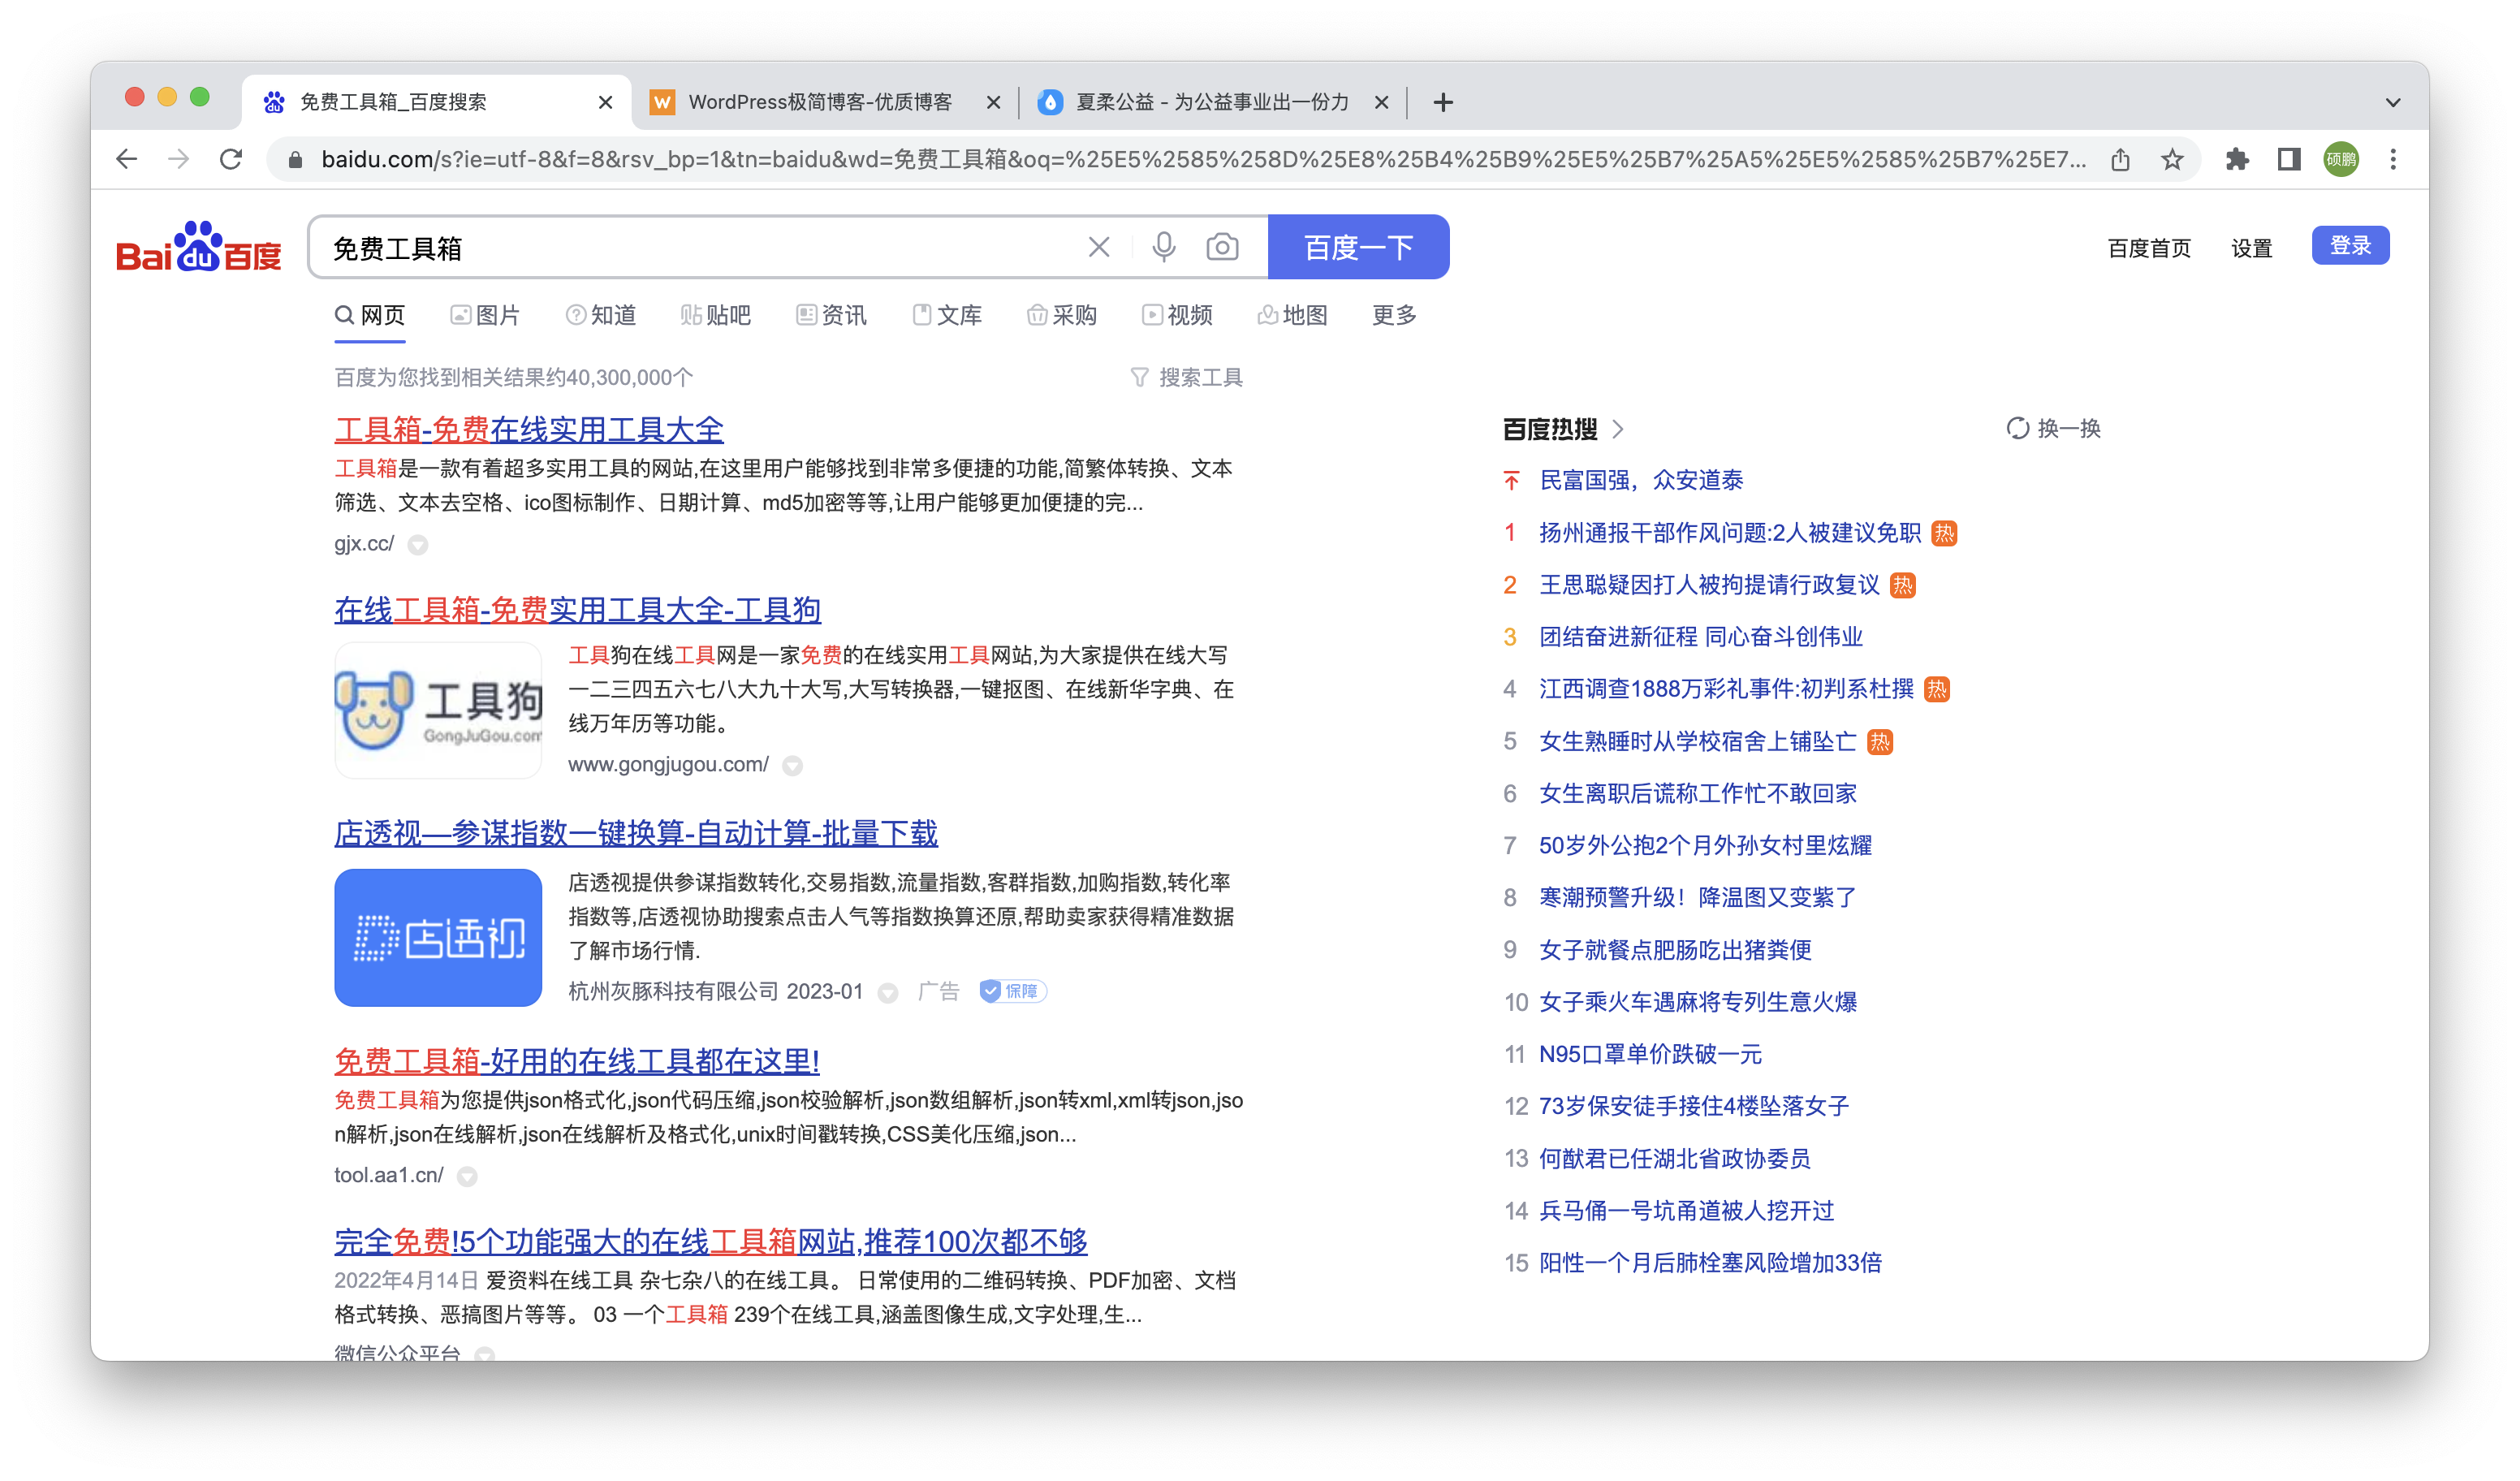This screenshot has width=2520, height=1481.
Task: Switch to the 贴吧 tab
Action: [716, 315]
